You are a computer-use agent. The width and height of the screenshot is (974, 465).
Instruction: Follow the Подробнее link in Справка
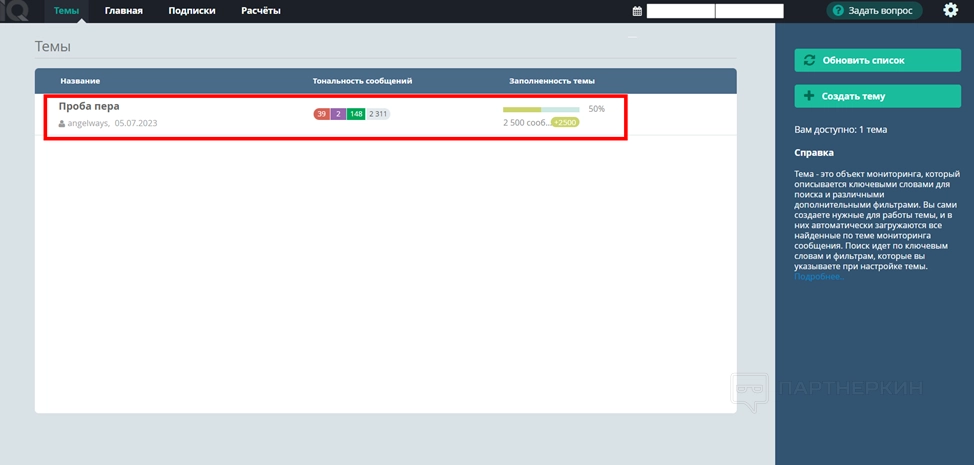[x=819, y=277]
